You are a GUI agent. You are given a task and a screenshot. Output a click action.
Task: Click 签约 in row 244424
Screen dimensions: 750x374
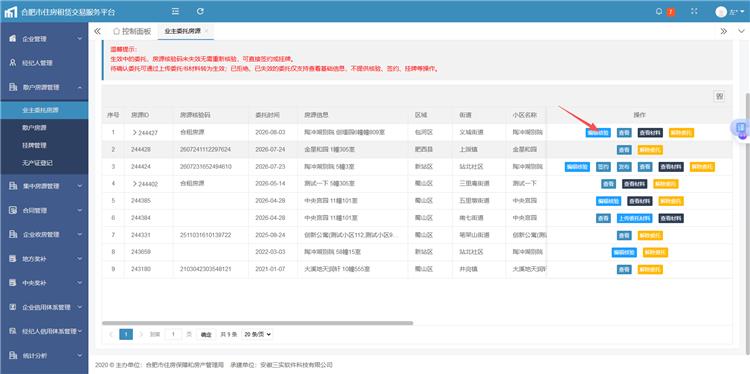pyautogui.click(x=603, y=167)
